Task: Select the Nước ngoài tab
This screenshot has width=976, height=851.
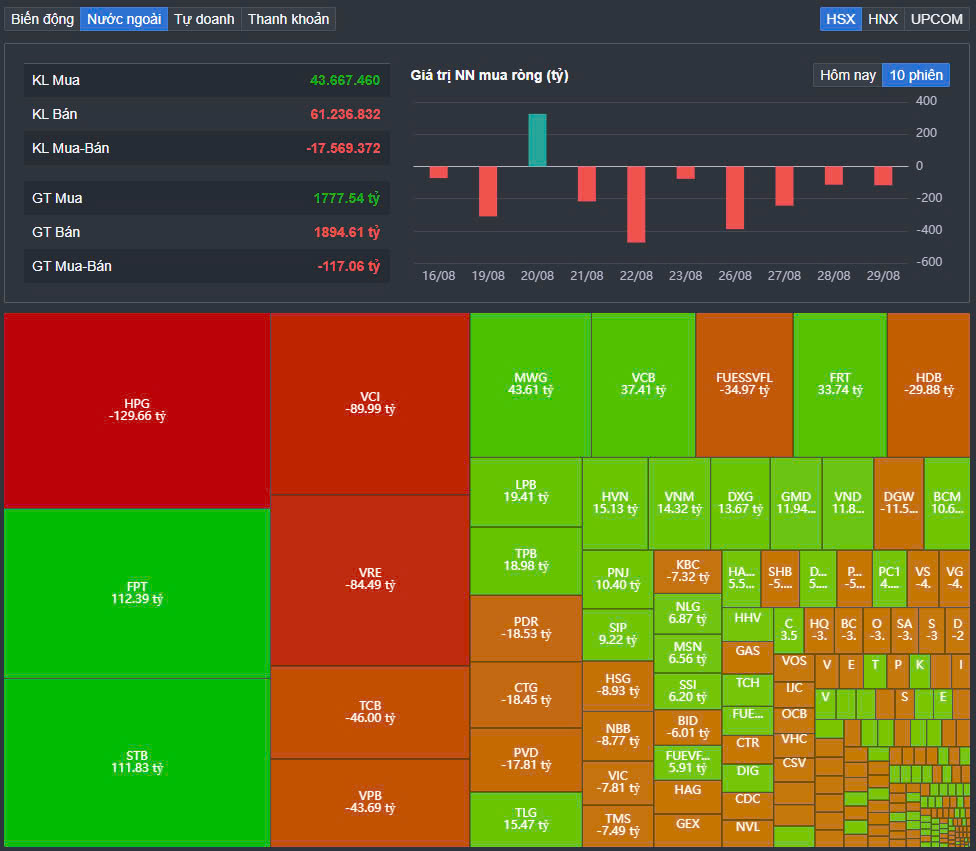Action: tap(124, 19)
